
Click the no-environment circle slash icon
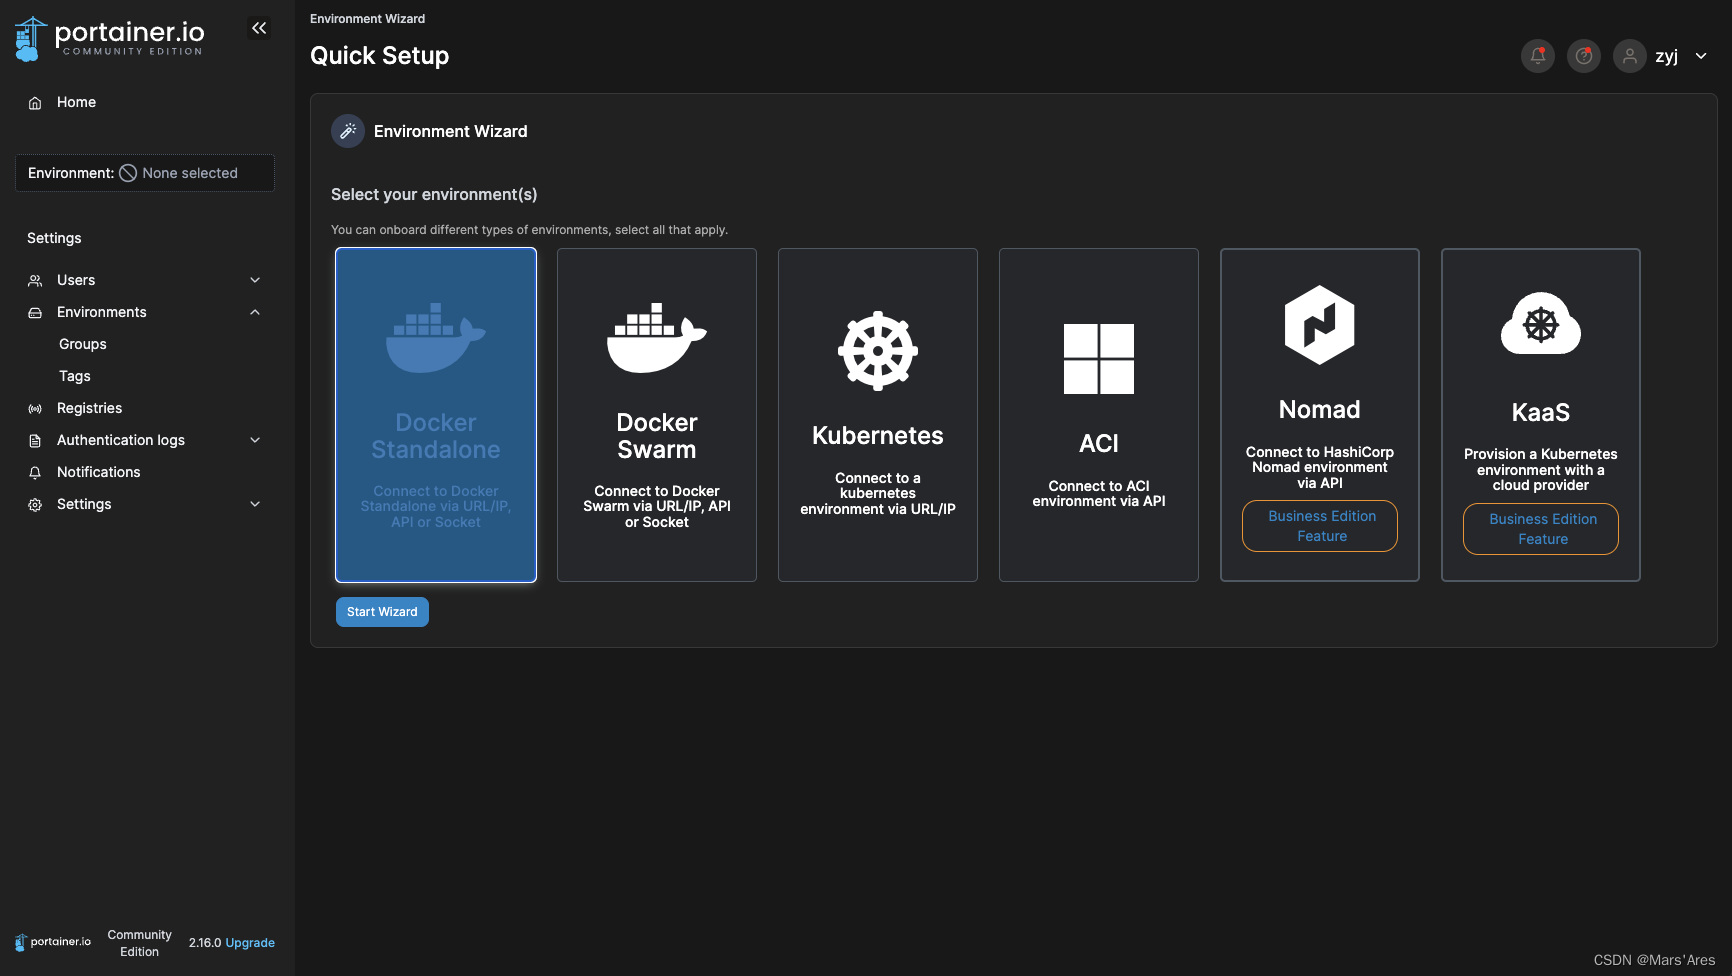point(128,173)
